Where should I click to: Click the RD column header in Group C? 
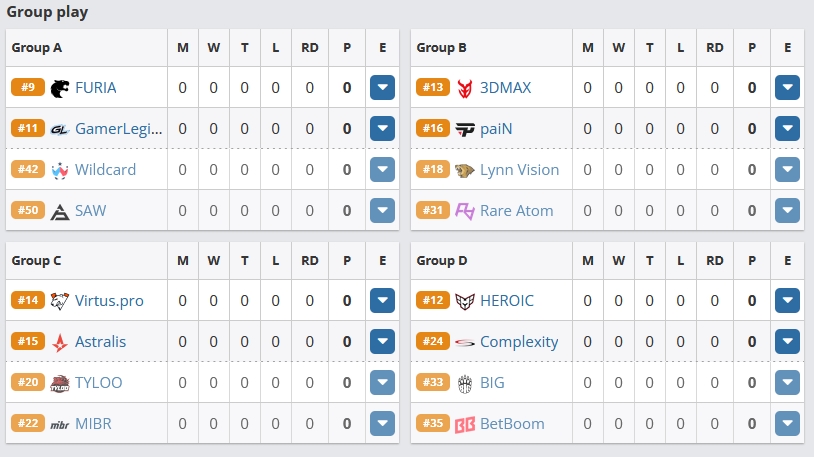click(310, 261)
